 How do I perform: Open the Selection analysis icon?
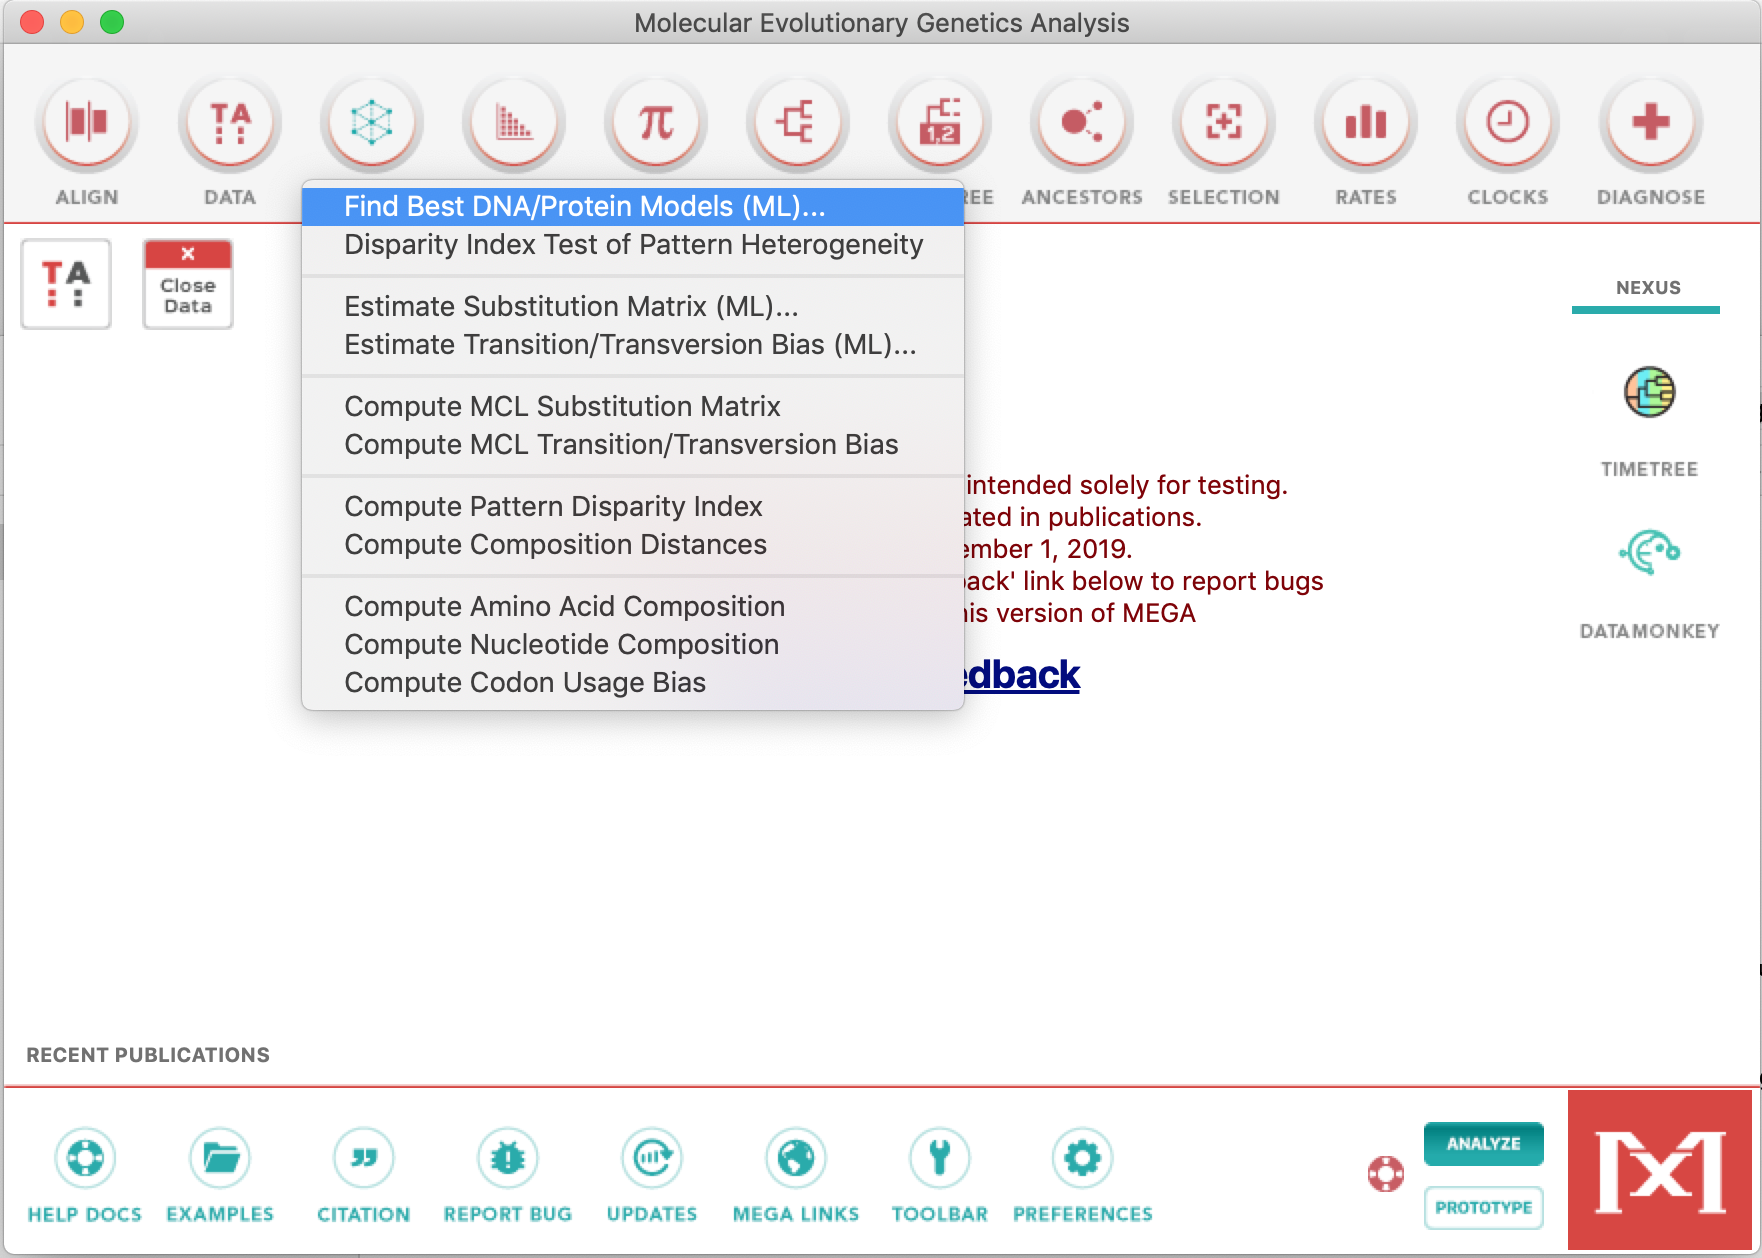click(x=1223, y=121)
